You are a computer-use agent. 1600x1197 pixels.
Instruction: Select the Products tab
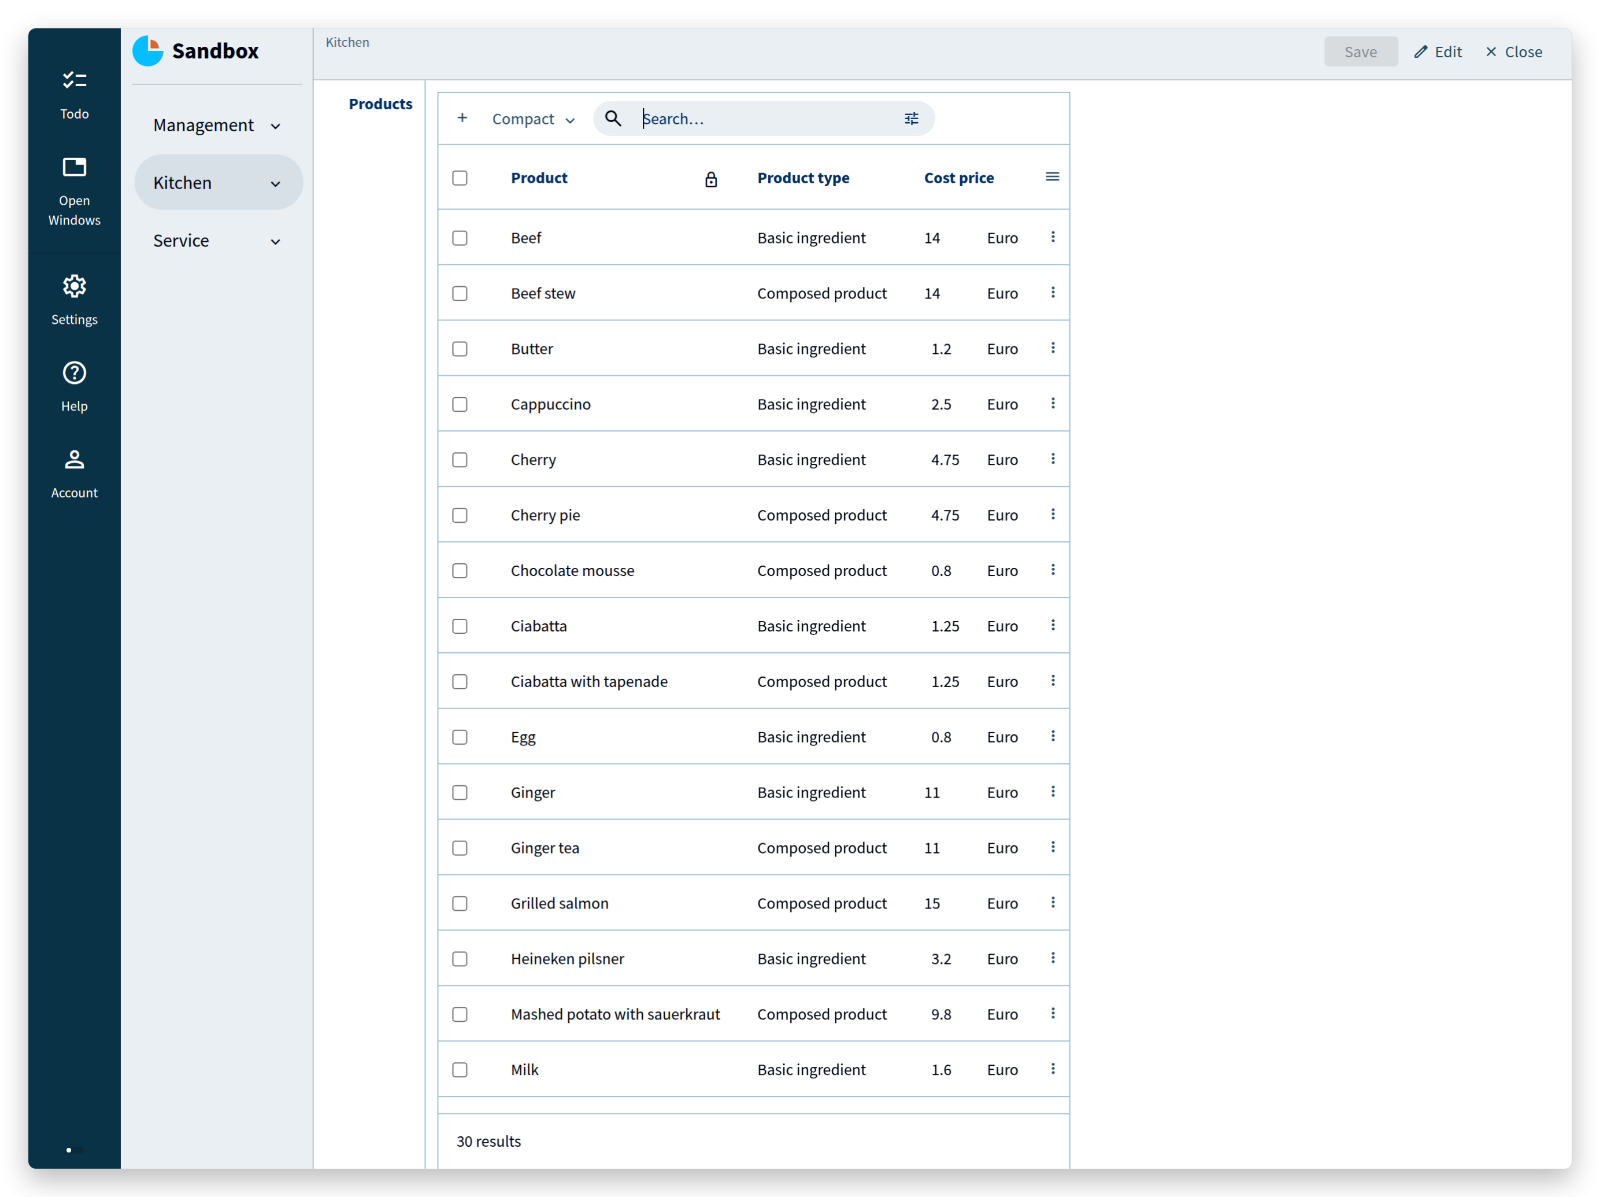click(380, 104)
